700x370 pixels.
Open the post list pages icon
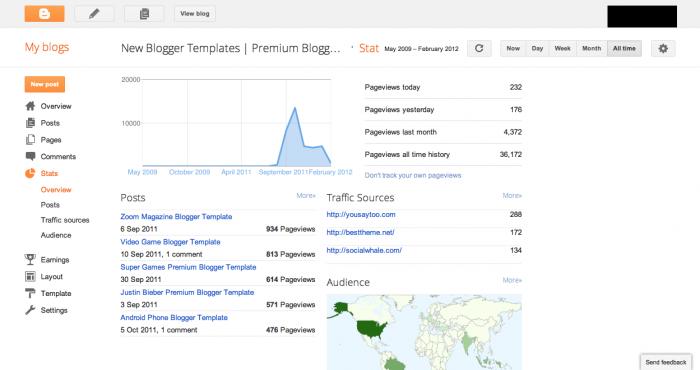click(144, 14)
